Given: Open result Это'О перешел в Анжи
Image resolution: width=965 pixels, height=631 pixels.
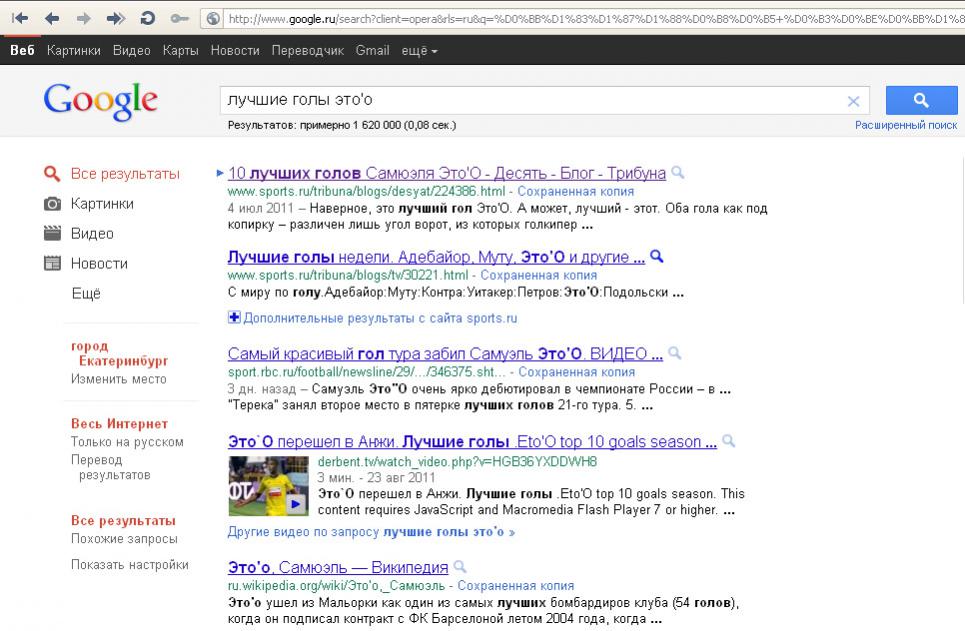Looking at the screenshot, I should tap(472, 442).
